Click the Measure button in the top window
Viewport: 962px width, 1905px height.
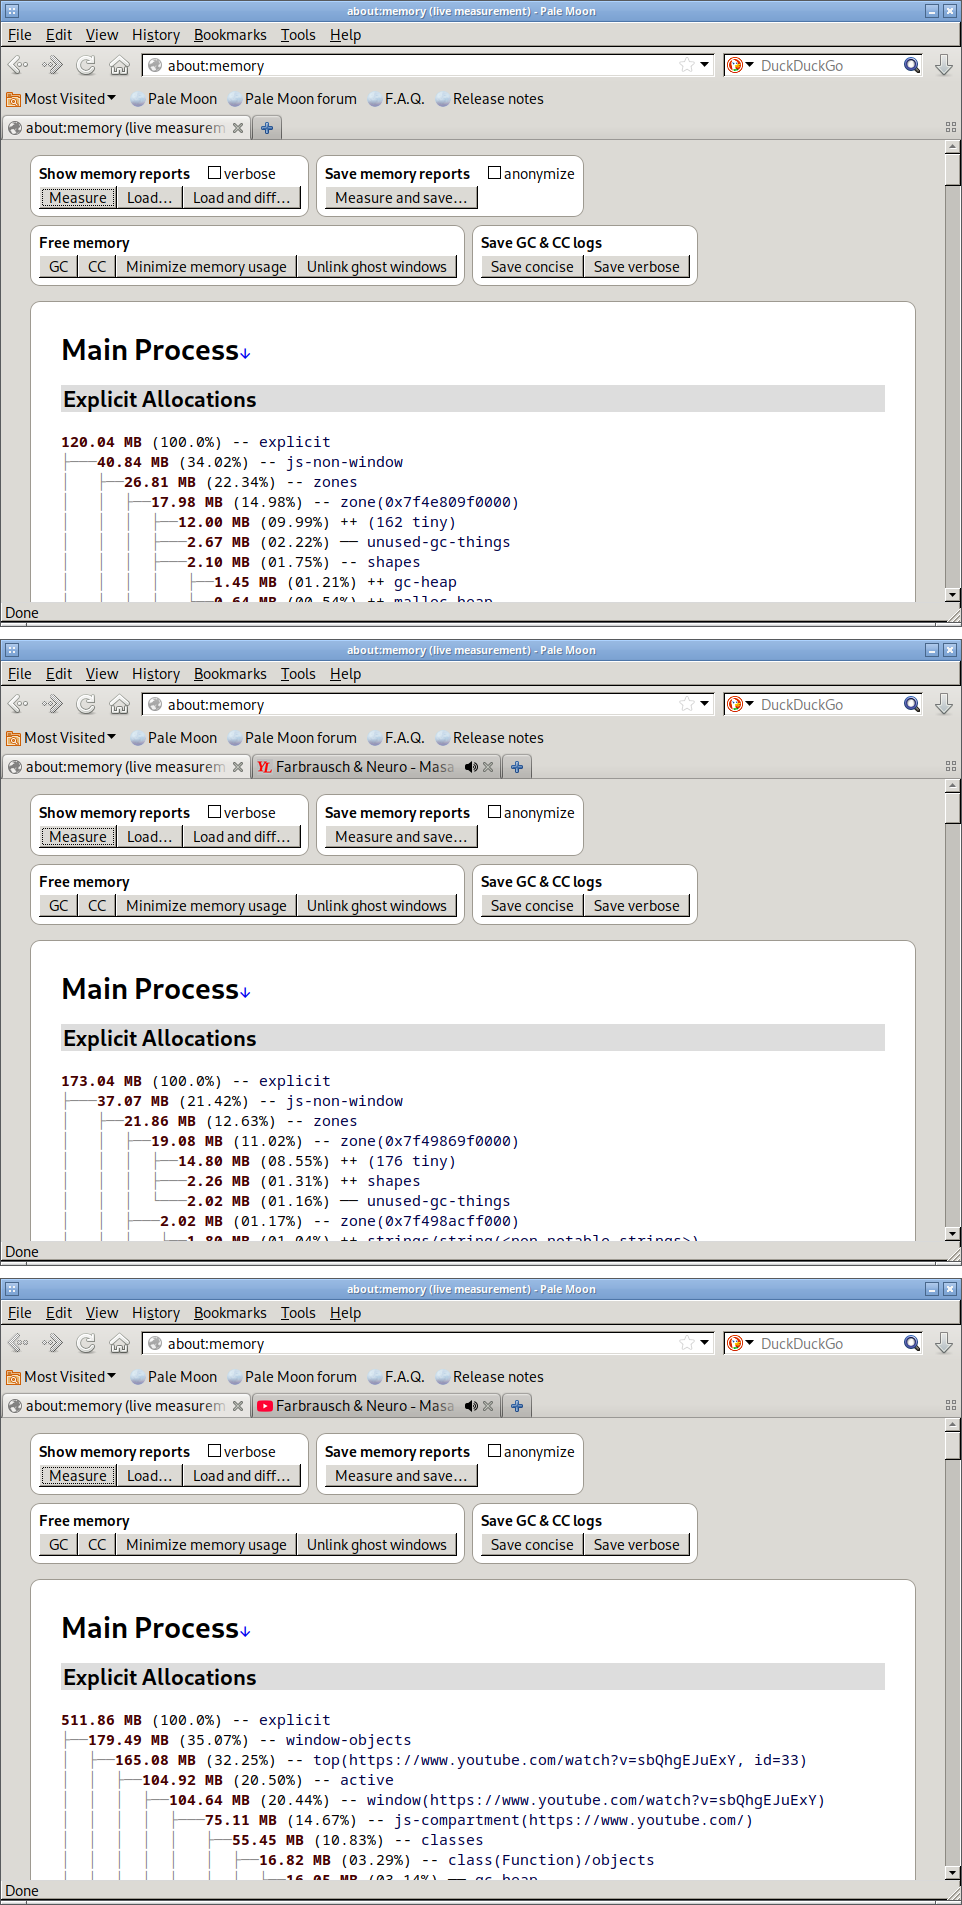78,198
